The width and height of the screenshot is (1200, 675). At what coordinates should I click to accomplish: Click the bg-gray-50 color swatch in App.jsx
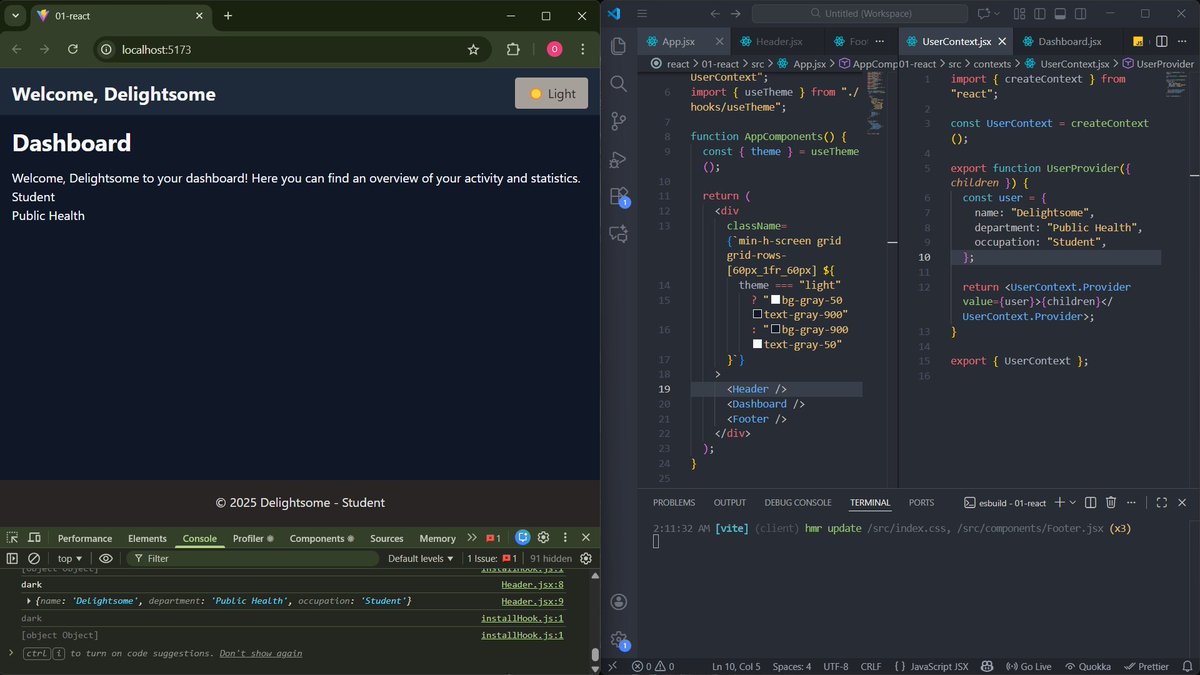tap(775, 300)
